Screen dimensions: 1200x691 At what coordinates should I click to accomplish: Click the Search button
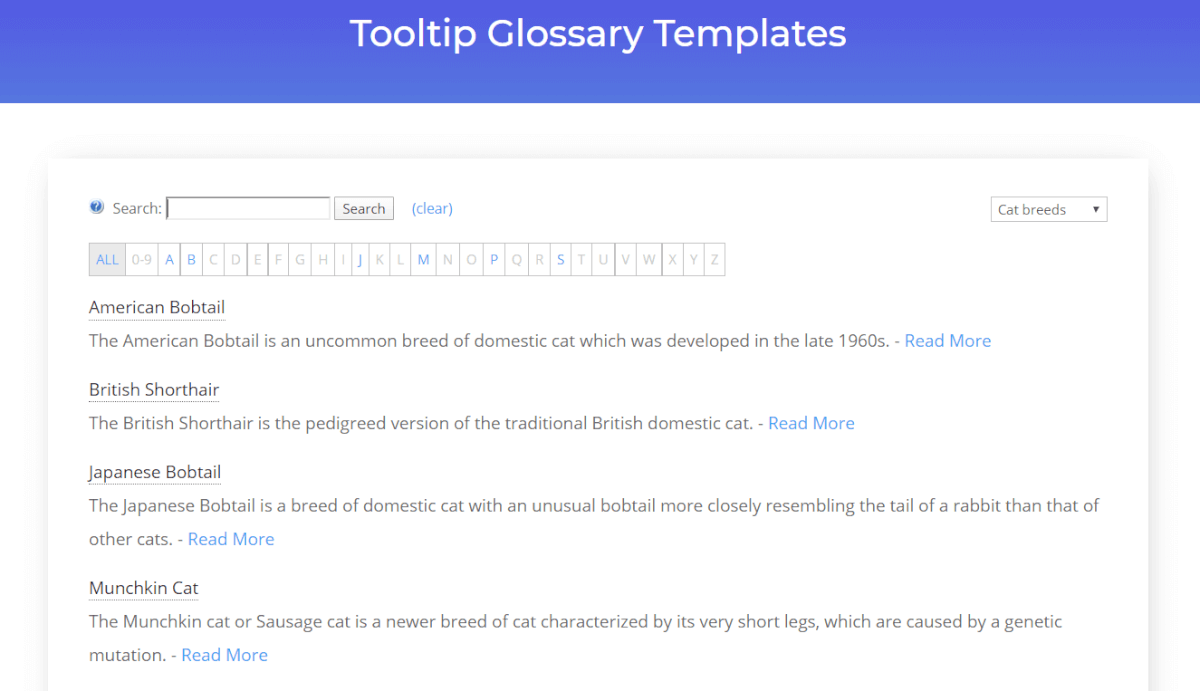[x=363, y=208]
